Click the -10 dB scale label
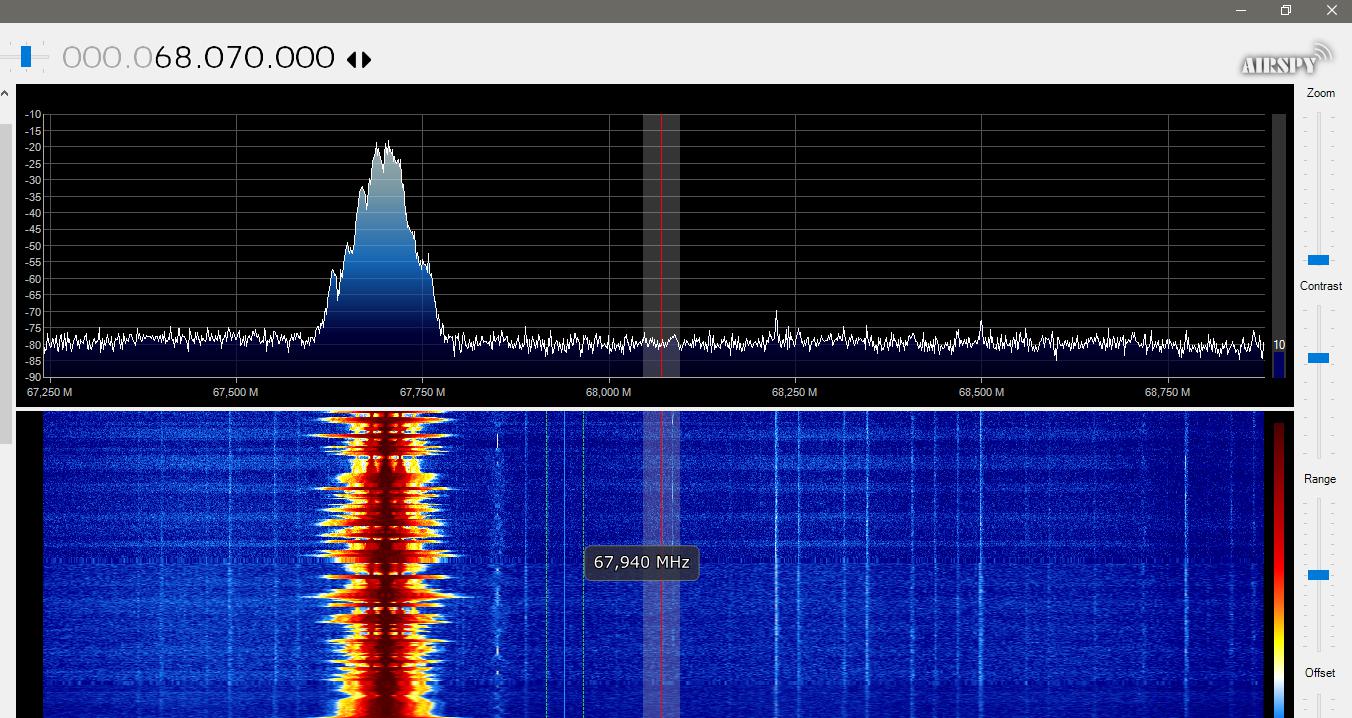Viewport: 1352px width, 718px height. click(x=33, y=114)
